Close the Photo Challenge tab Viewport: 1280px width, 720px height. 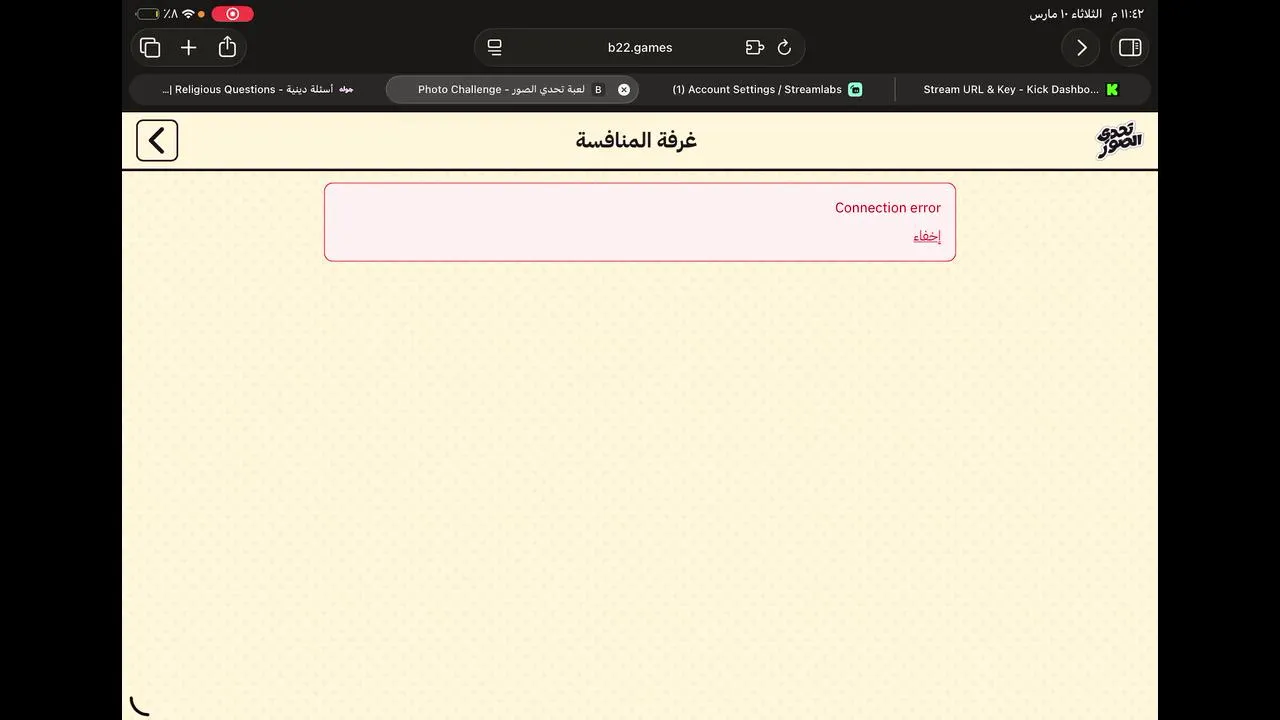[624, 89]
